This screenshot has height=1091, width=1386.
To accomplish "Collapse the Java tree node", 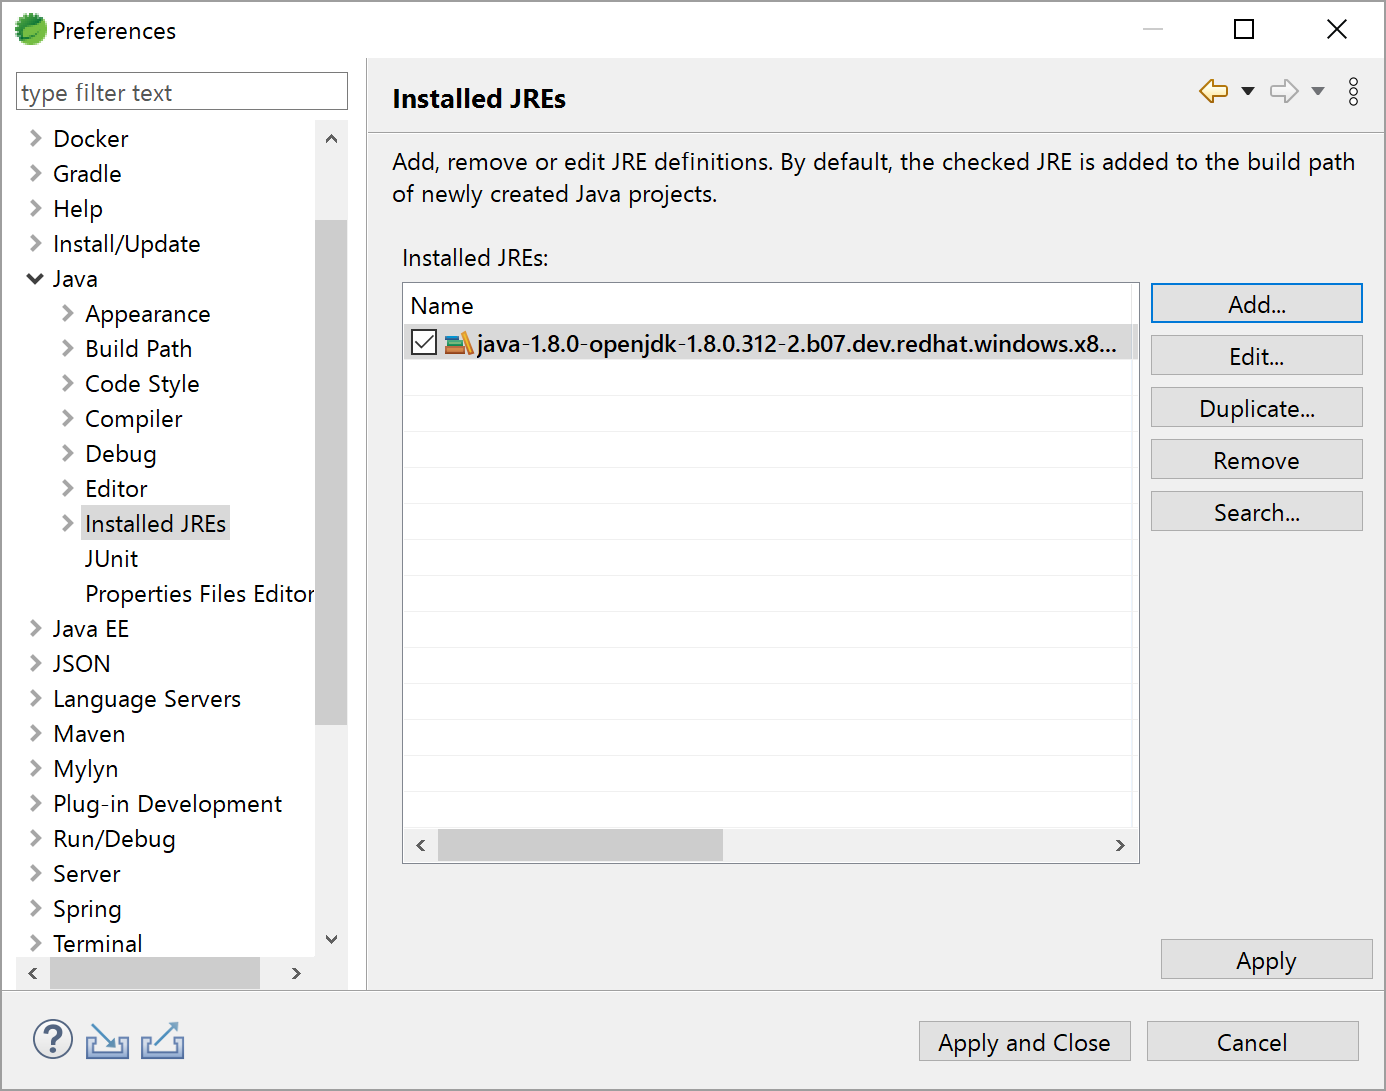I will tap(35, 279).
